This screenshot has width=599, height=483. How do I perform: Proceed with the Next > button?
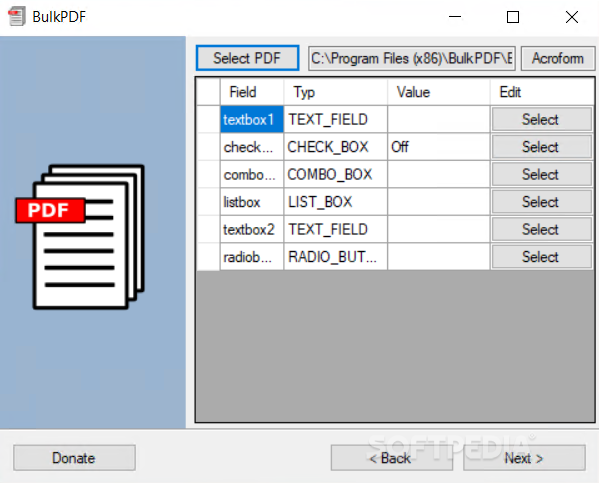point(524,457)
